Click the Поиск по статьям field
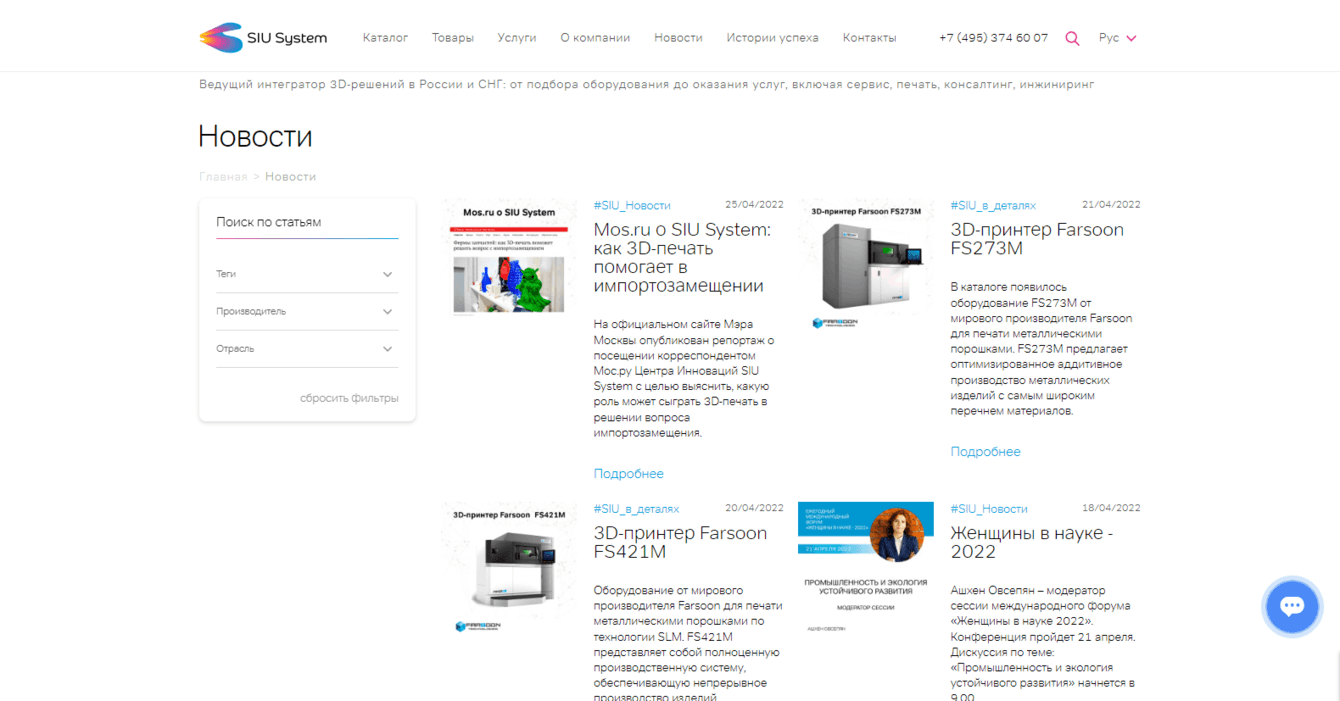This screenshot has width=1340, height=701. click(x=307, y=223)
